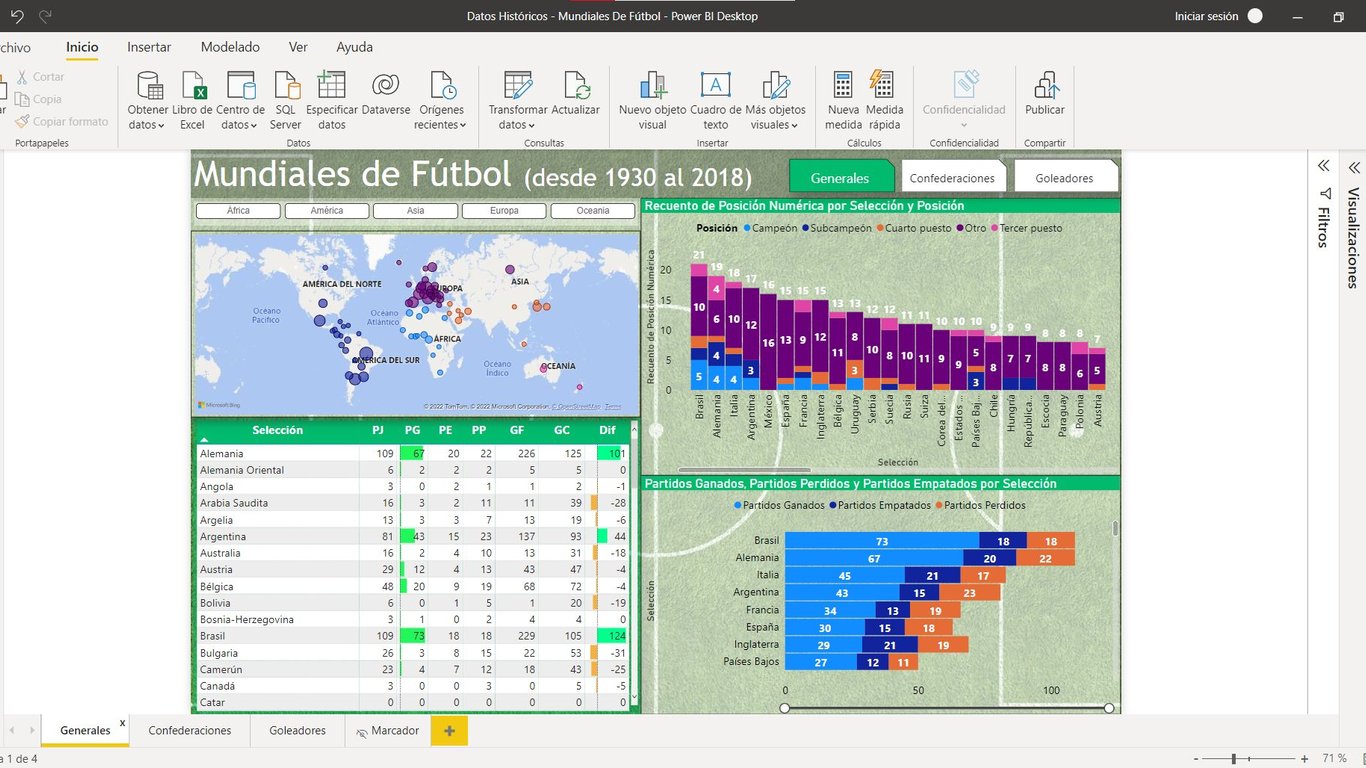Screen dimensions: 1366x768
Task: Click the Generales report navigation button
Action: pos(840,178)
